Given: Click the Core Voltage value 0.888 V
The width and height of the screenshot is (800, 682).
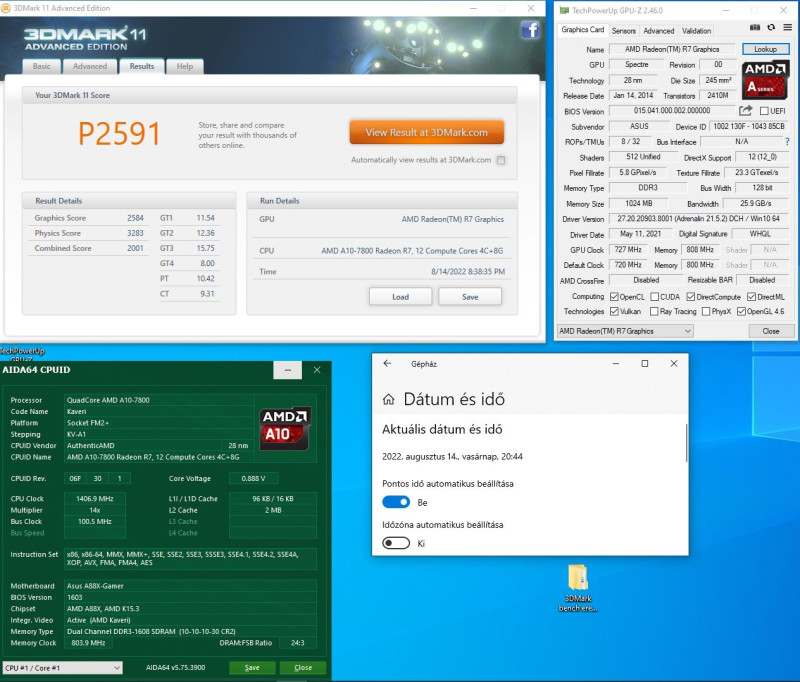Looking at the screenshot, I should pos(253,478).
